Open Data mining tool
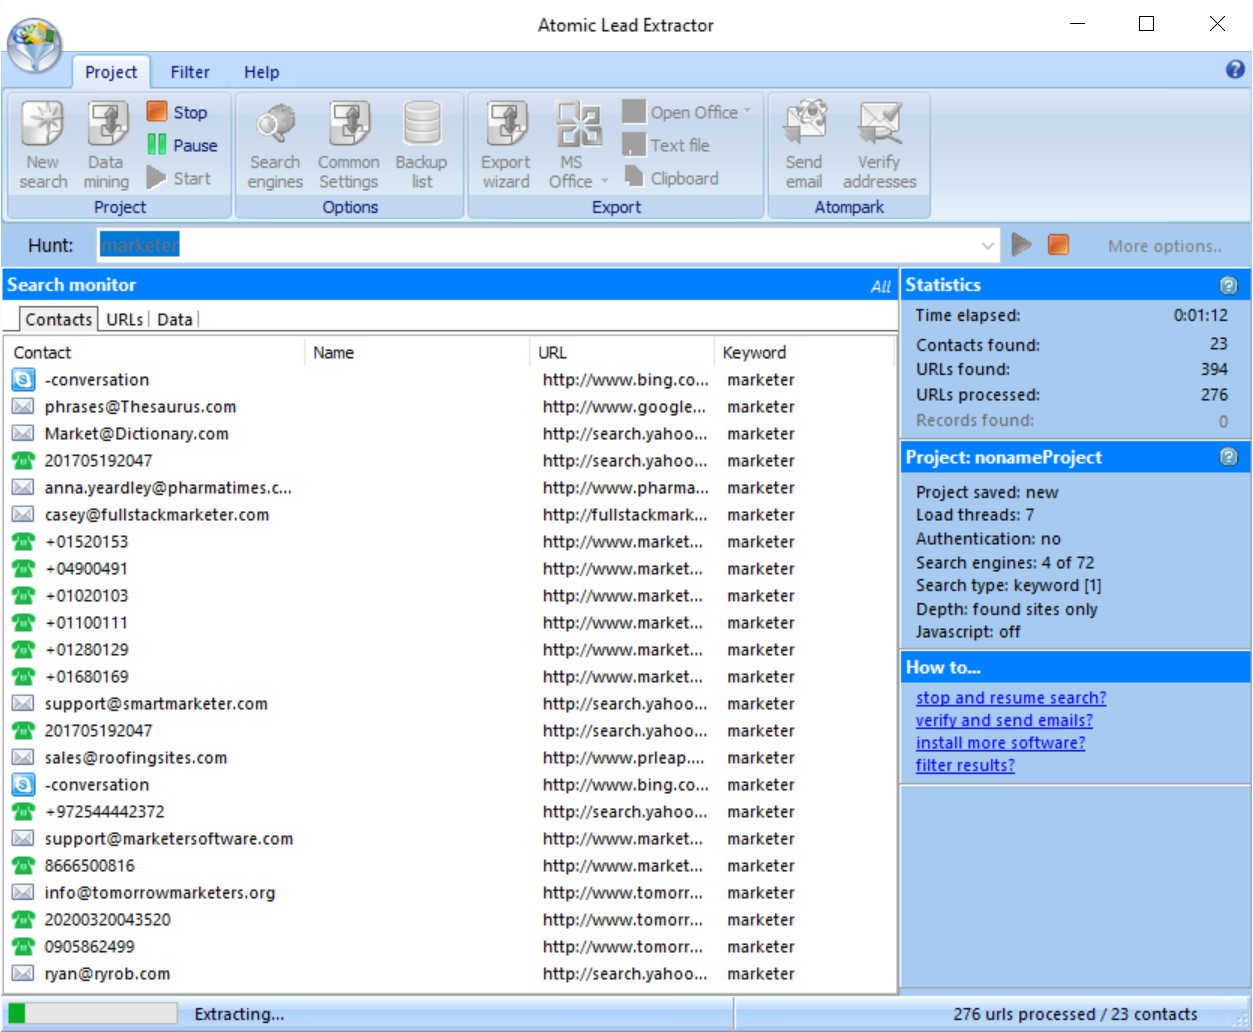 point(106,145)
